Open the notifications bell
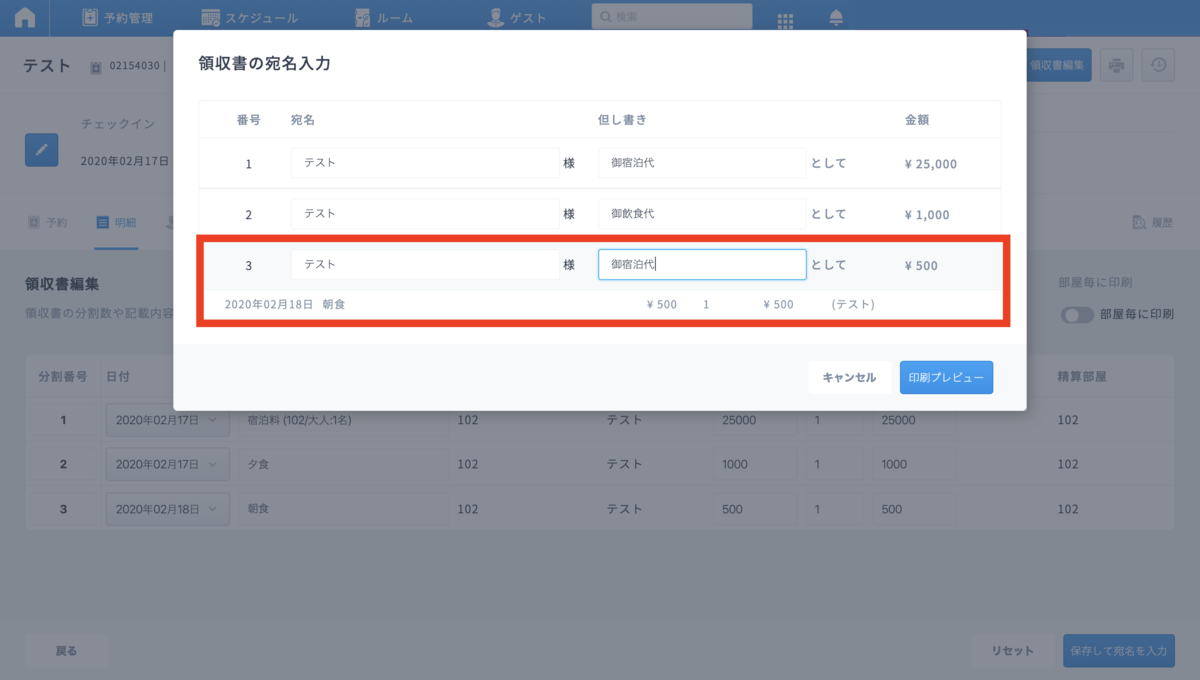This screenshot has width=1200, height=680. (x=835, y=18)
